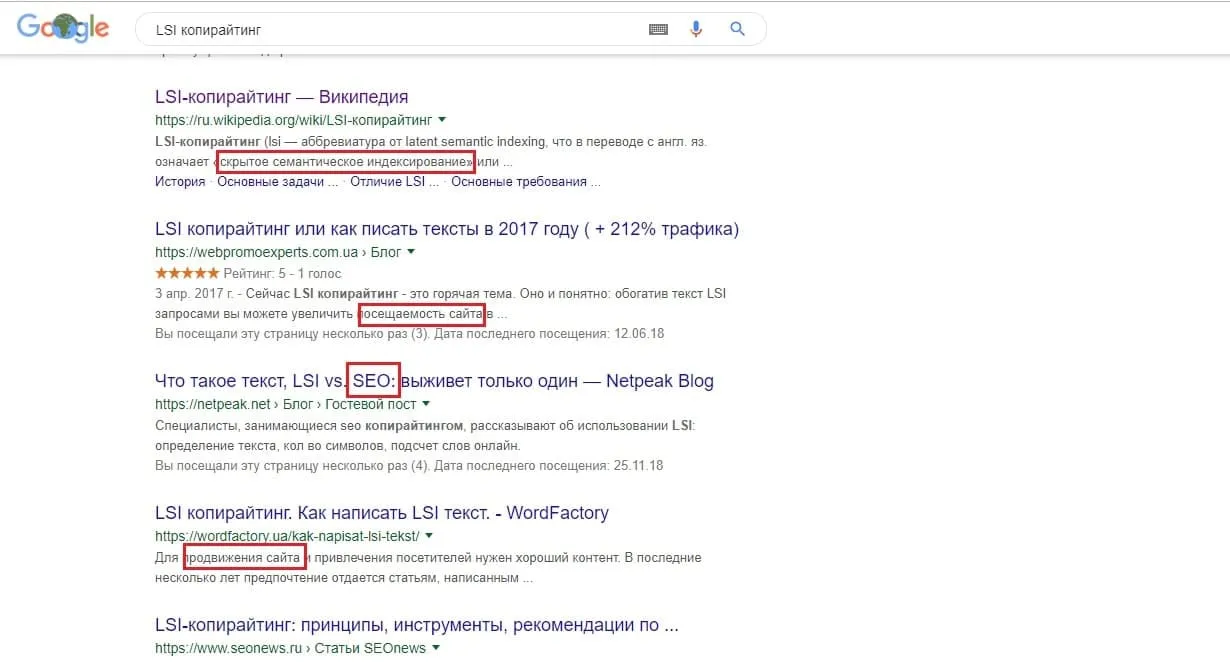The image size is (1230, 666).
Task: Open the 'История' sitelink
Action: pos(180,182)
